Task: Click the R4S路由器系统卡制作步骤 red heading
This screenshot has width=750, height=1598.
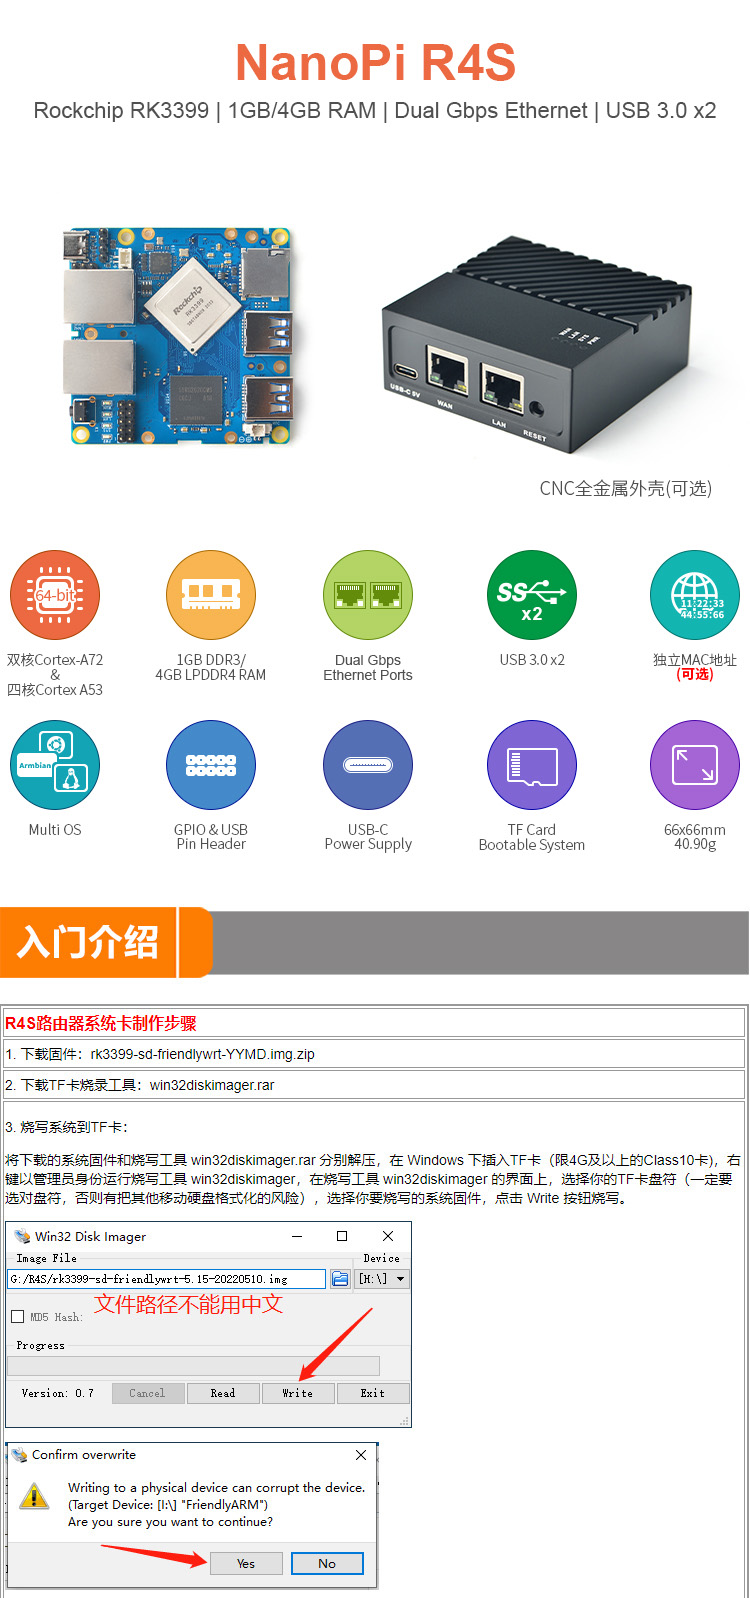Action: [x=101, y=1023]
